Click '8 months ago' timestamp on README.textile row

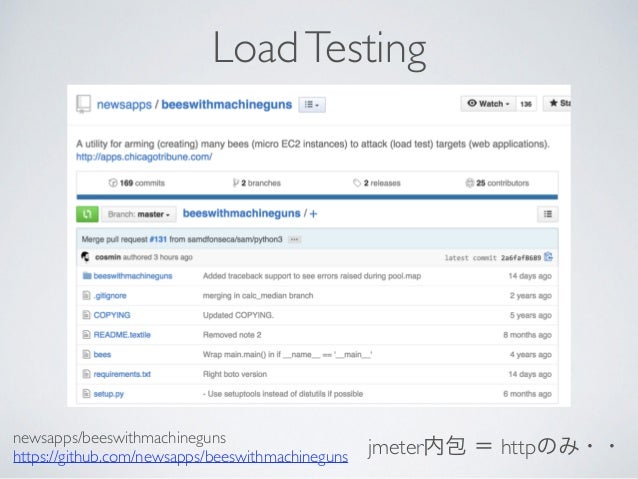click(527, 335)
